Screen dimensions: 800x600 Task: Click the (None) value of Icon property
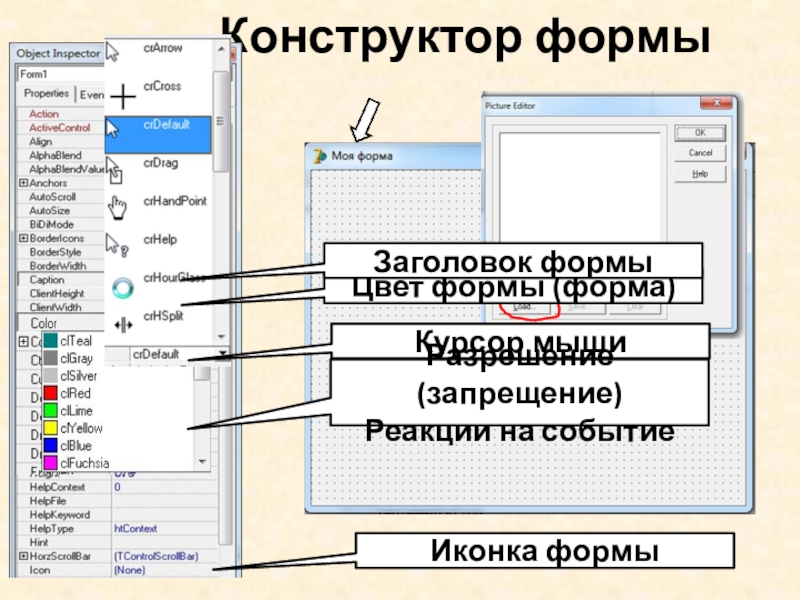(130, 570)
